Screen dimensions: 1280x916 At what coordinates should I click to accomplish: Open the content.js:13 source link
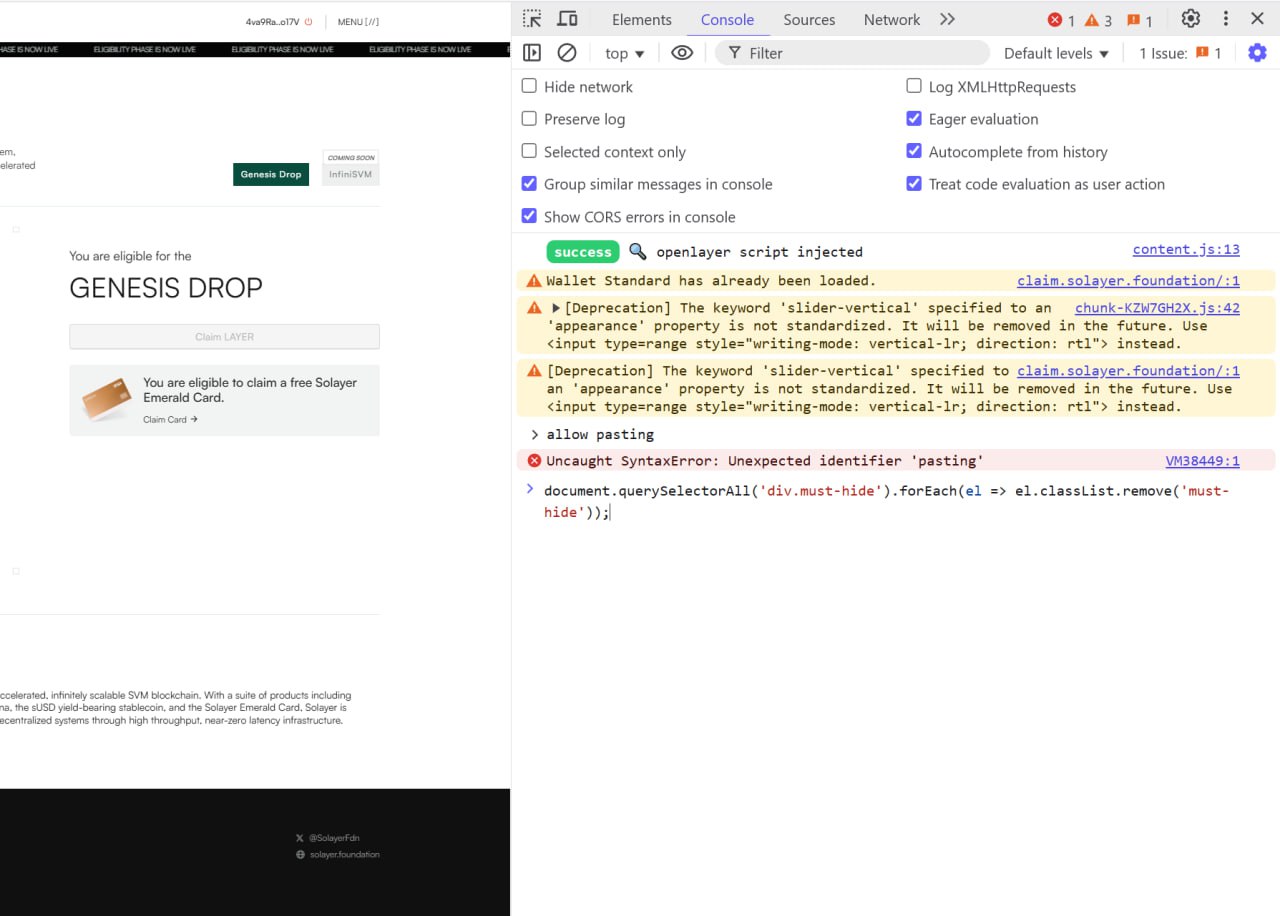tap(1186, 250)
